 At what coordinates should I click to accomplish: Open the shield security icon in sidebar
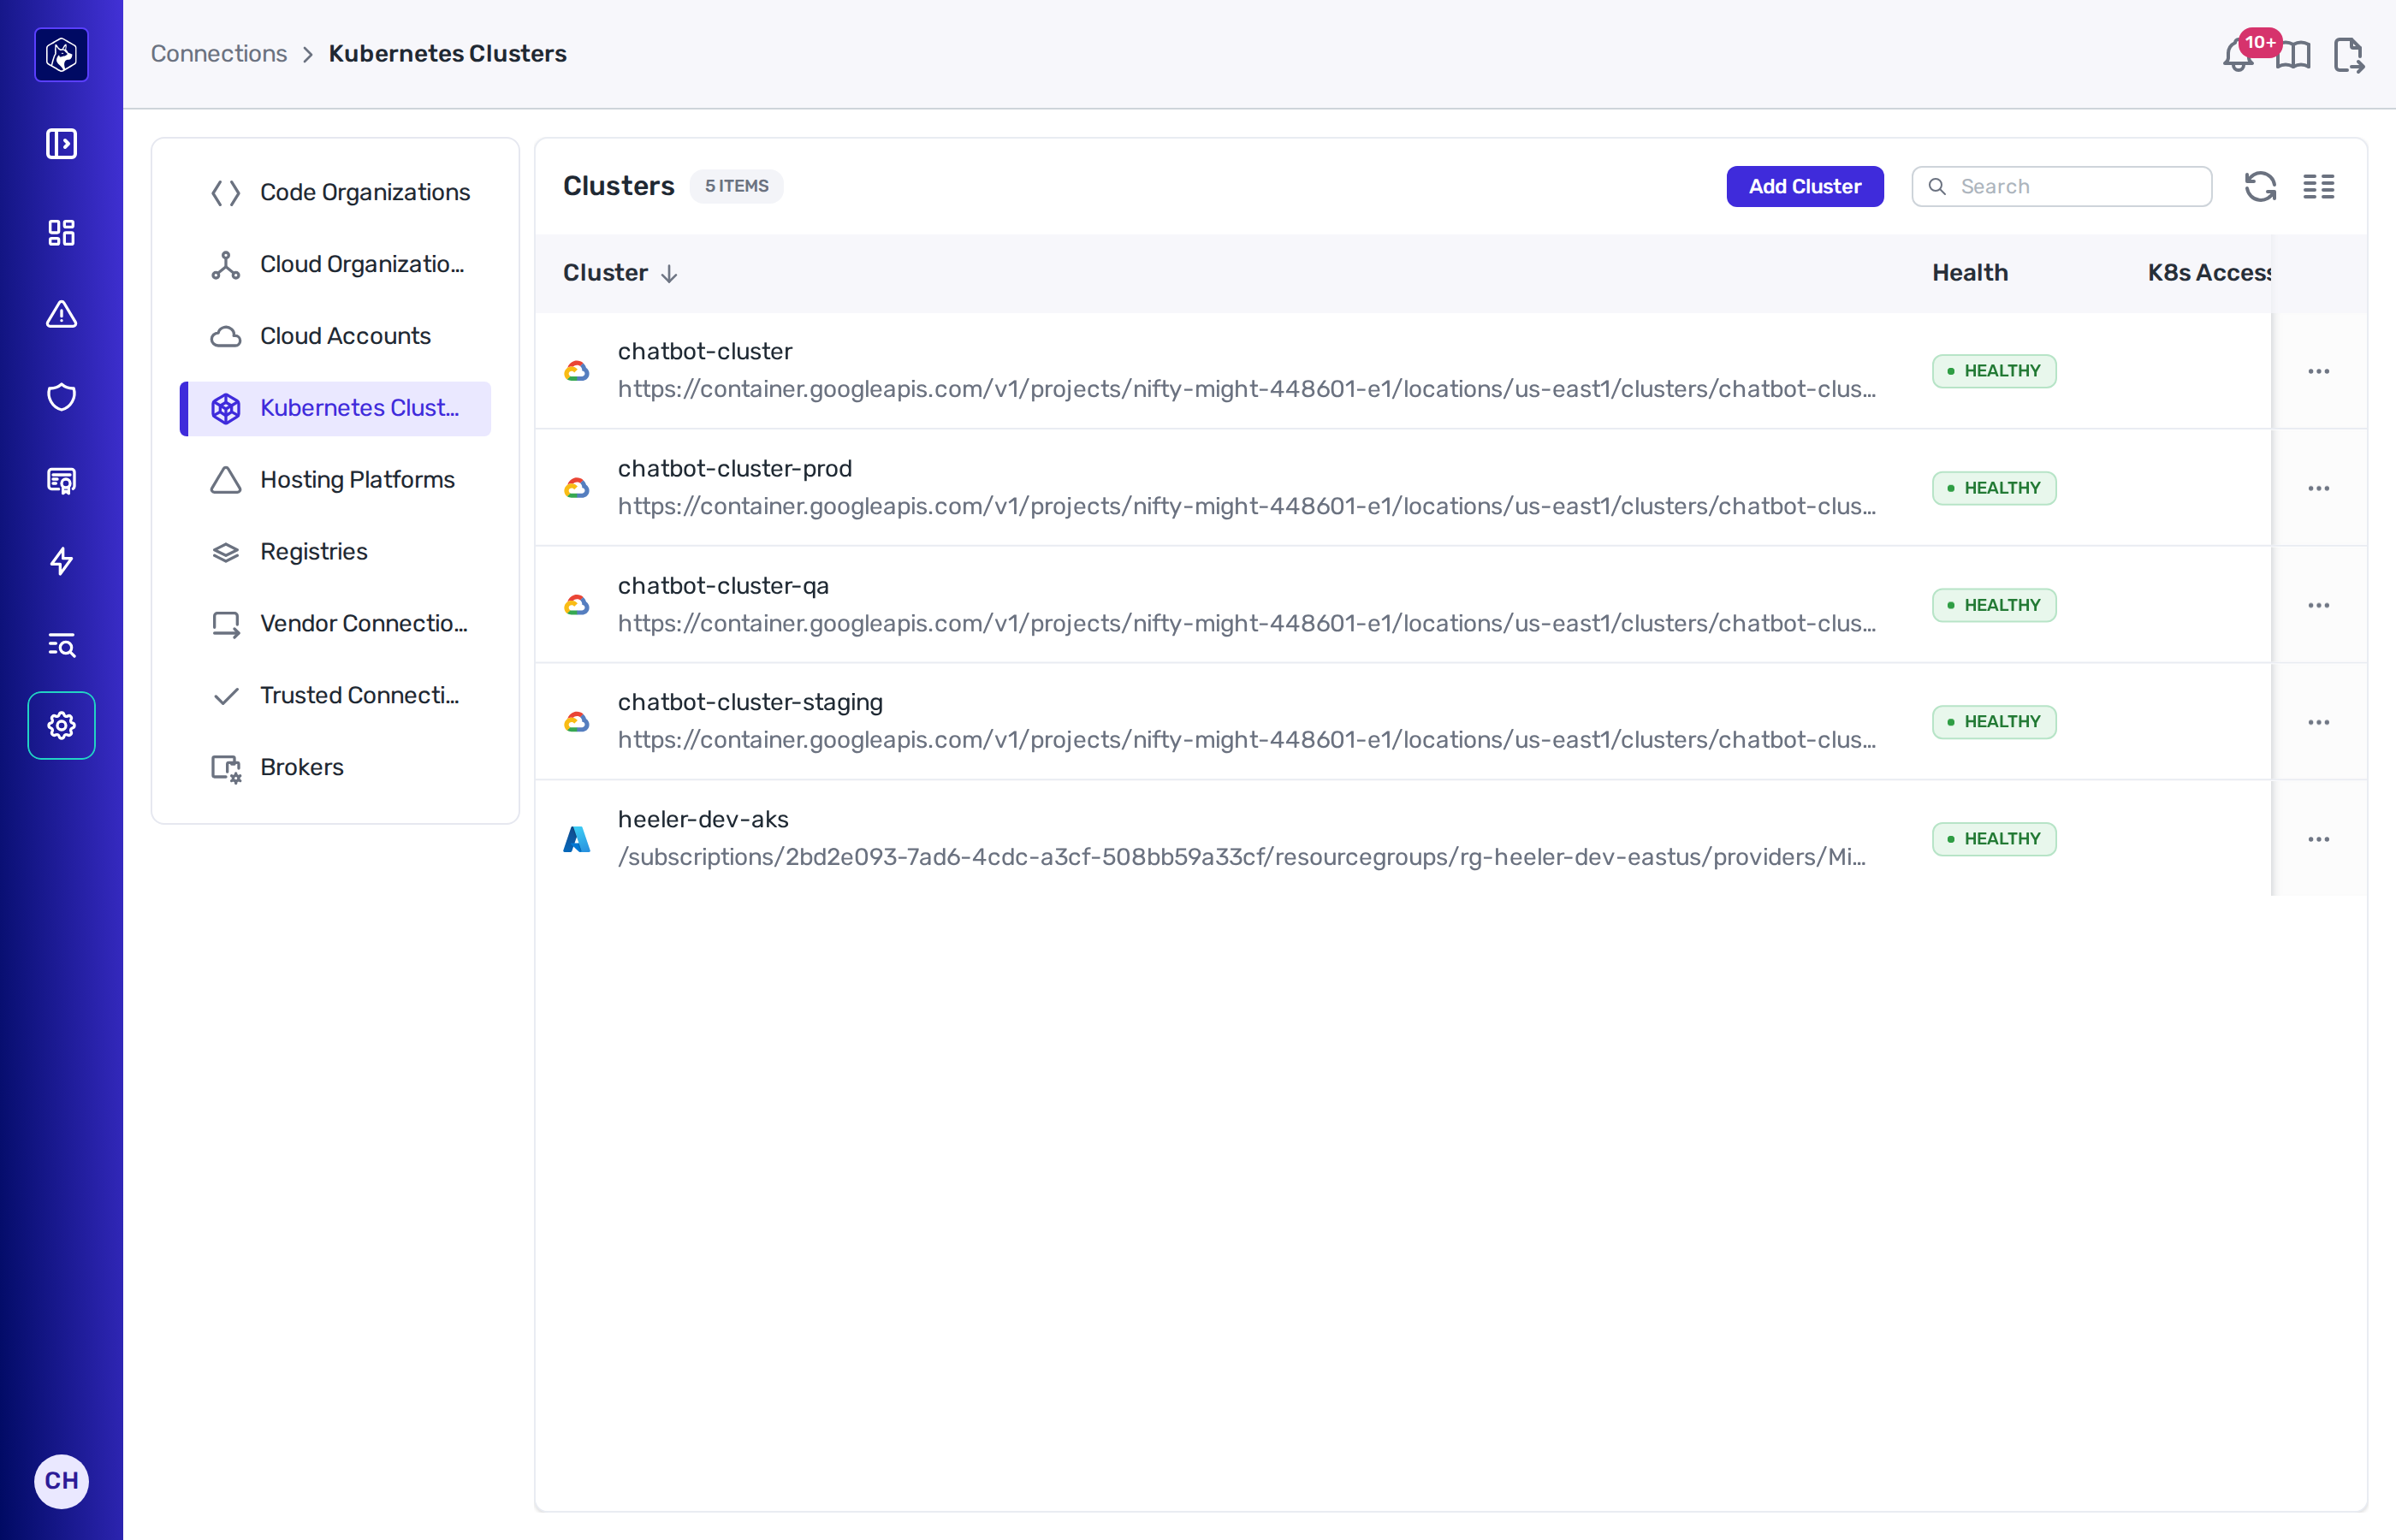tap(61, 397)
